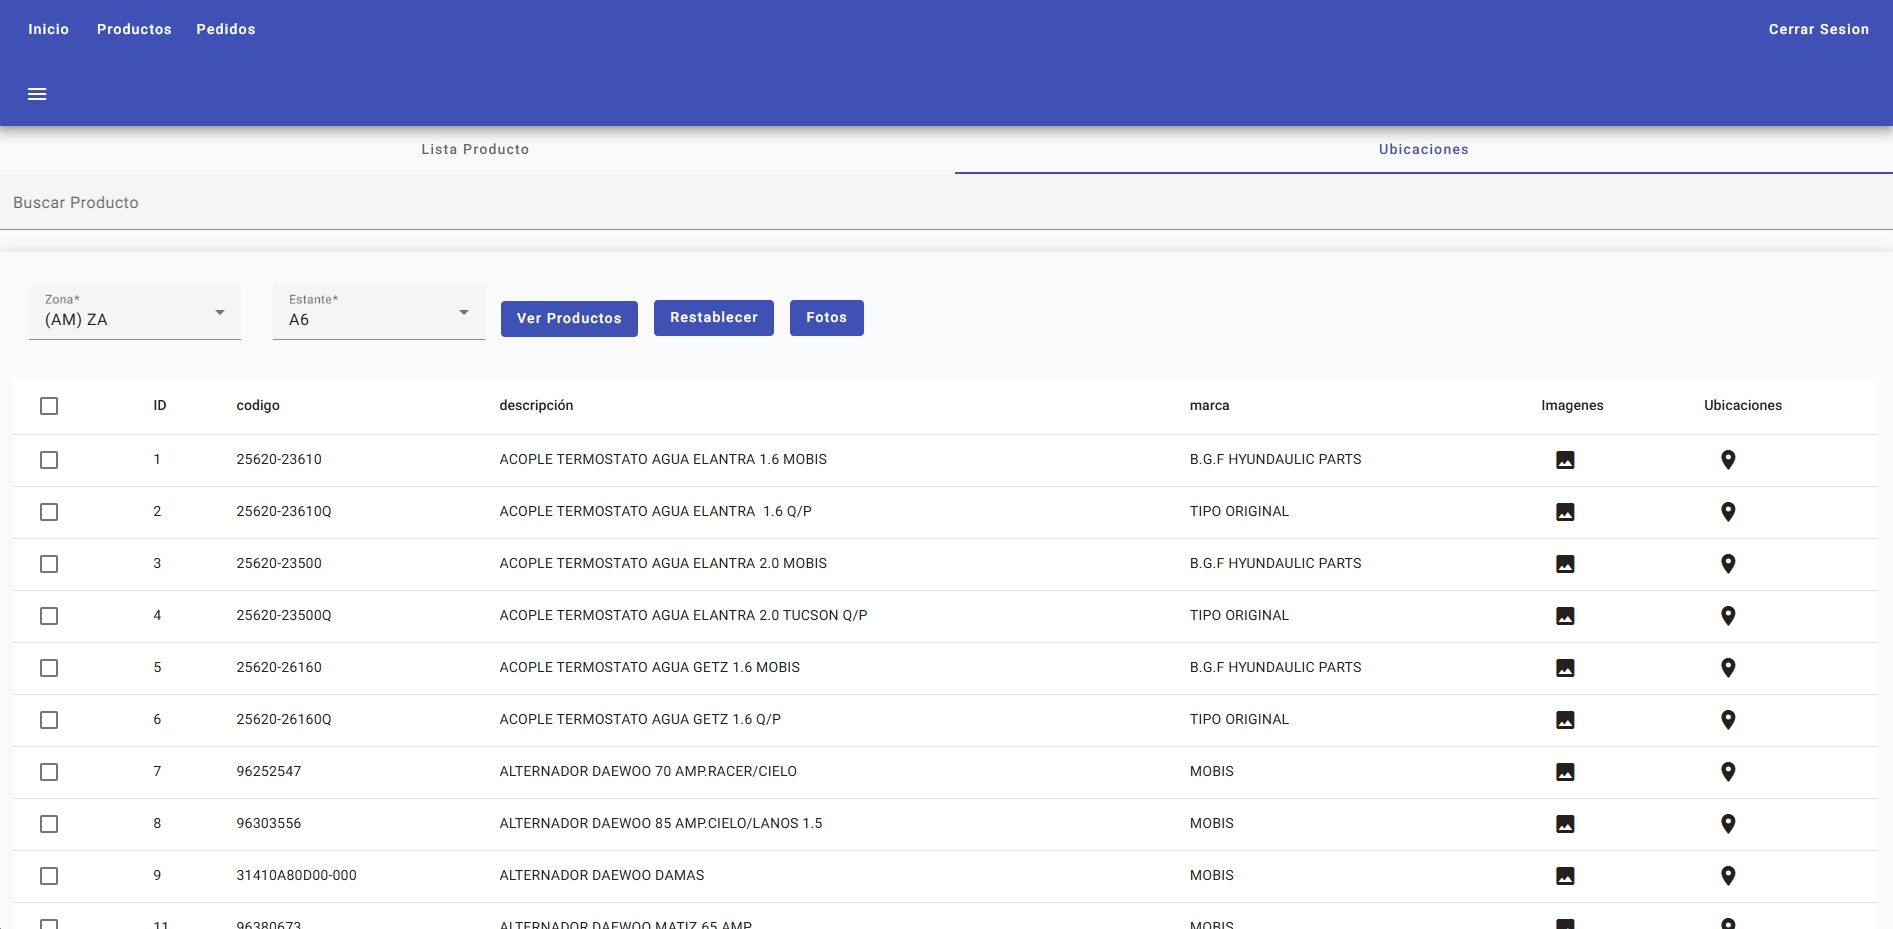Click location pin for product 25620-23610Q
Screen dimensions: 1893x929
pyautogui.click(x=1727, y=512)
